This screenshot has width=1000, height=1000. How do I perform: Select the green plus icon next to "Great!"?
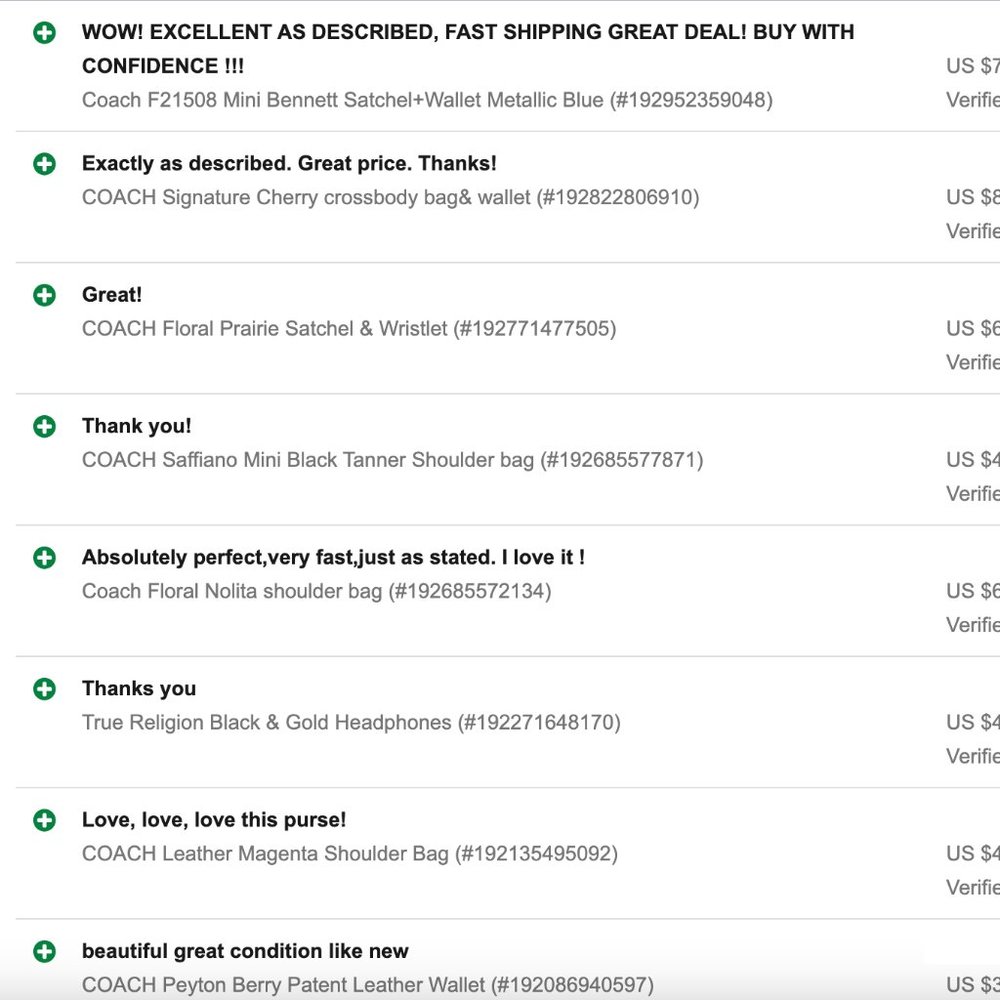click(44, 295)
